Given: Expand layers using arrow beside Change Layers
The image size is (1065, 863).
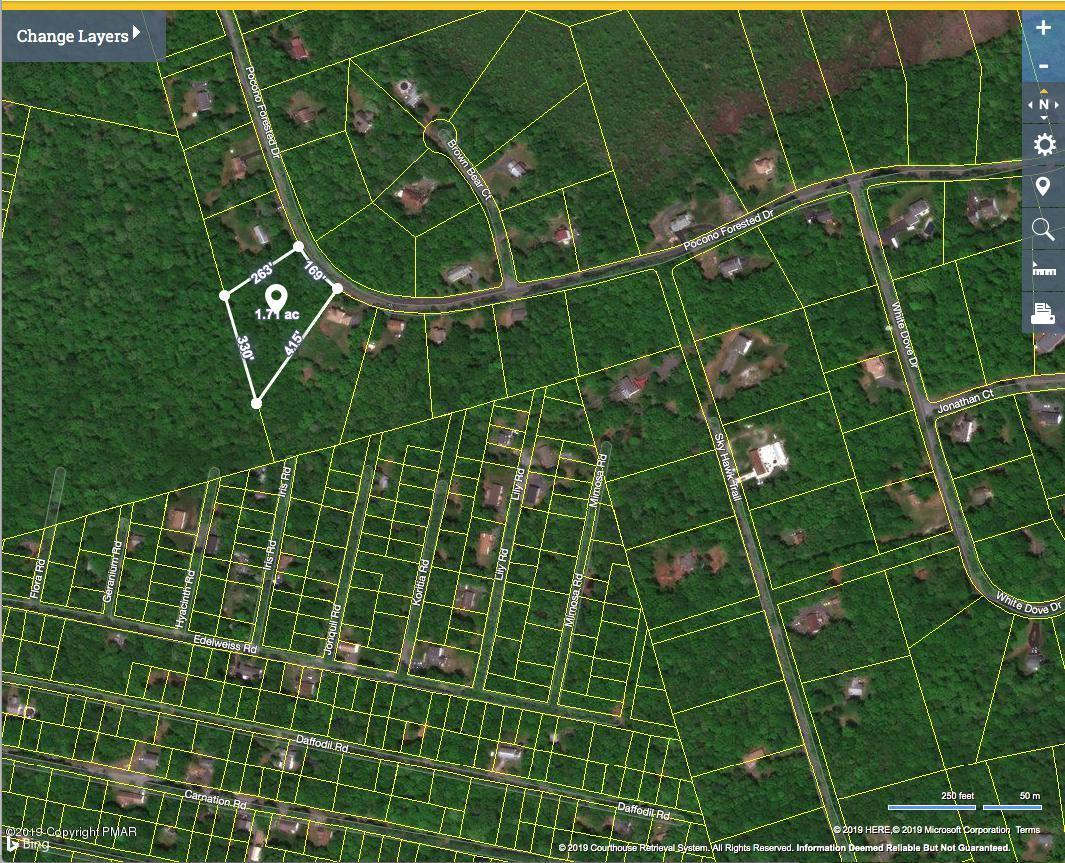Looking at the screenshot, I should click(137, 32).
